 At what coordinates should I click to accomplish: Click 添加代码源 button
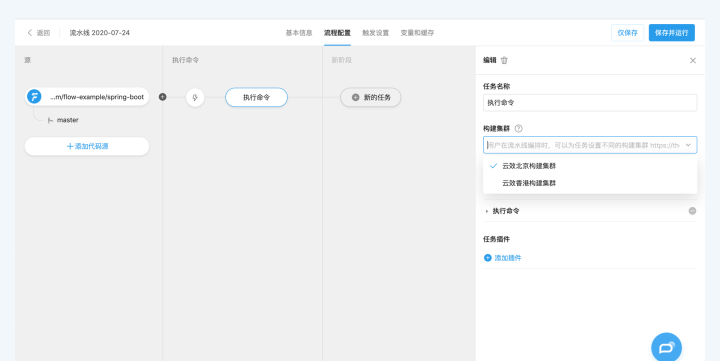87,146
